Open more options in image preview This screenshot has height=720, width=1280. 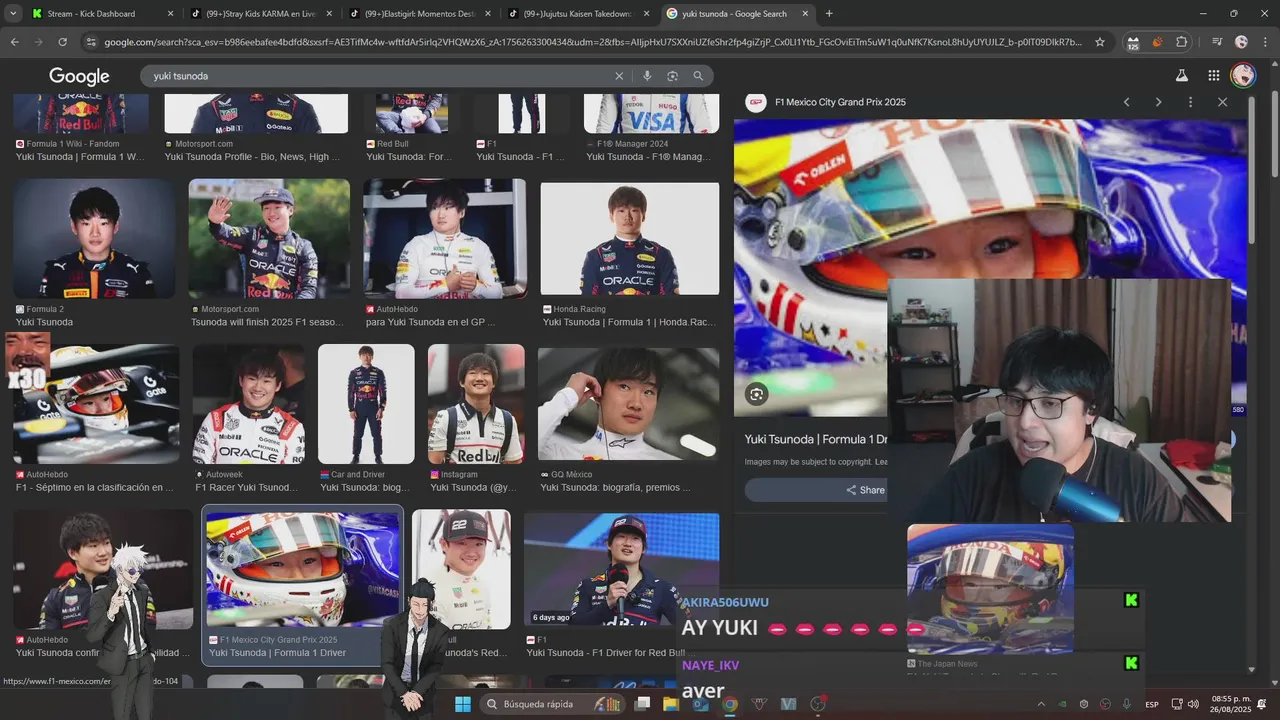[x=1190, y=102]
